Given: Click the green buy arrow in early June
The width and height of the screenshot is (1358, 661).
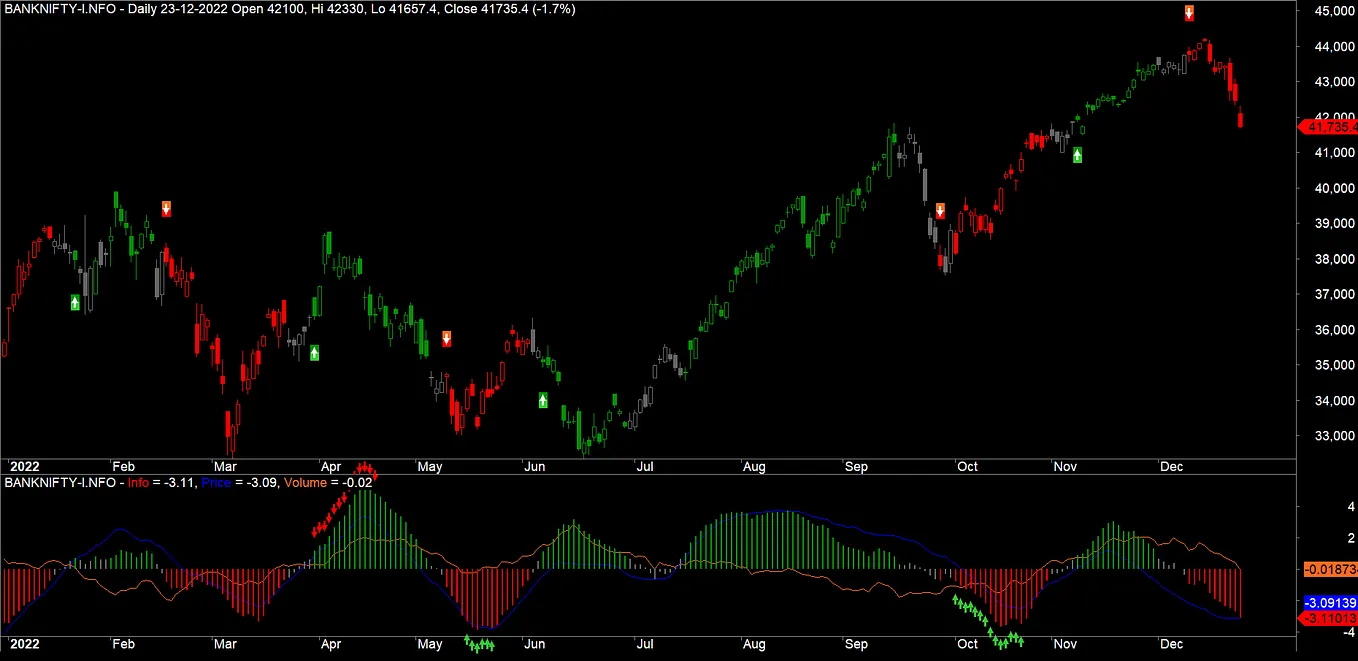Looking at the screenshot, I should coord(543,400).
